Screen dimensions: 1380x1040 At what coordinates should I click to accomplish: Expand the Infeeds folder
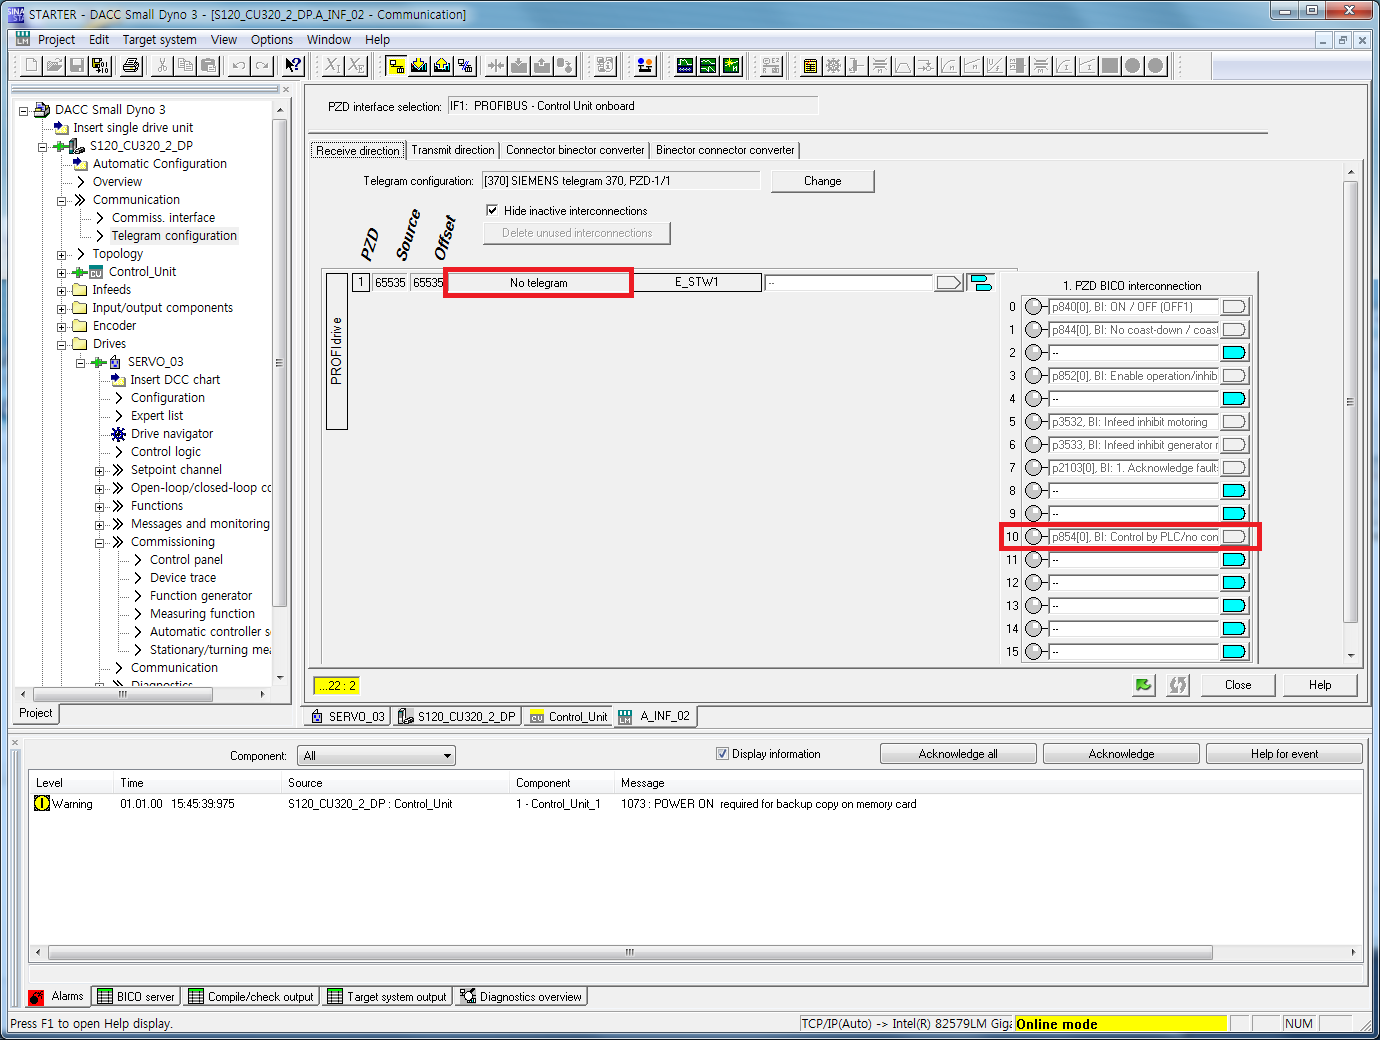[61, 290]
